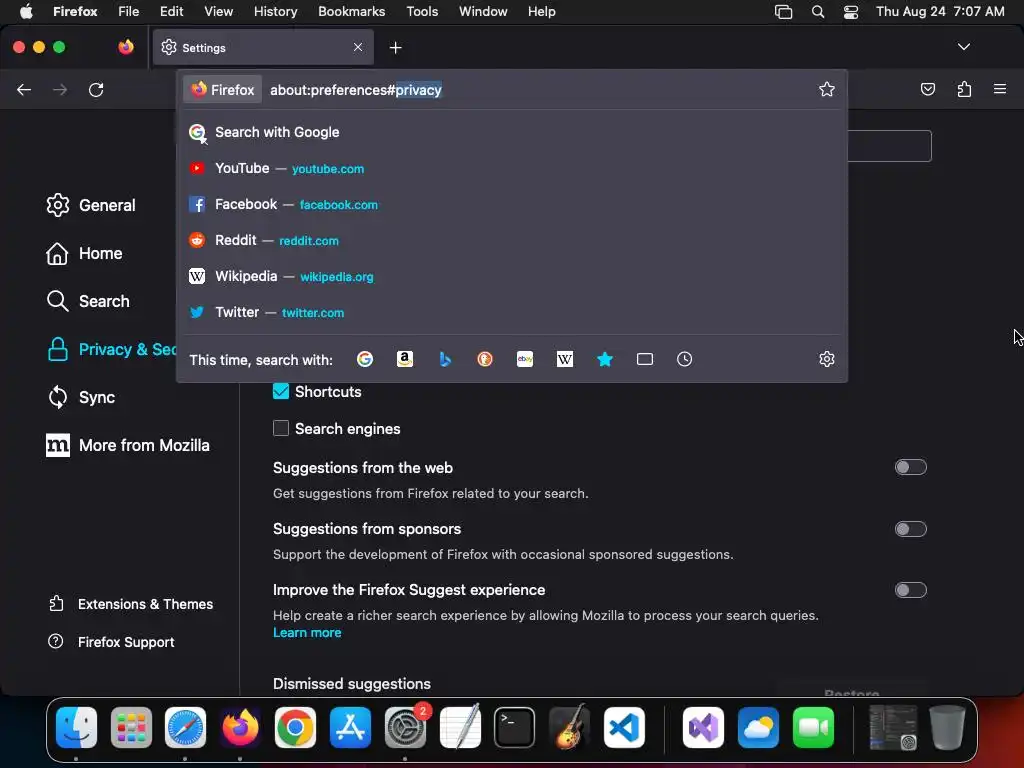Click the address bar URL text
1024x768 pixels.
(x=356, y=90)
